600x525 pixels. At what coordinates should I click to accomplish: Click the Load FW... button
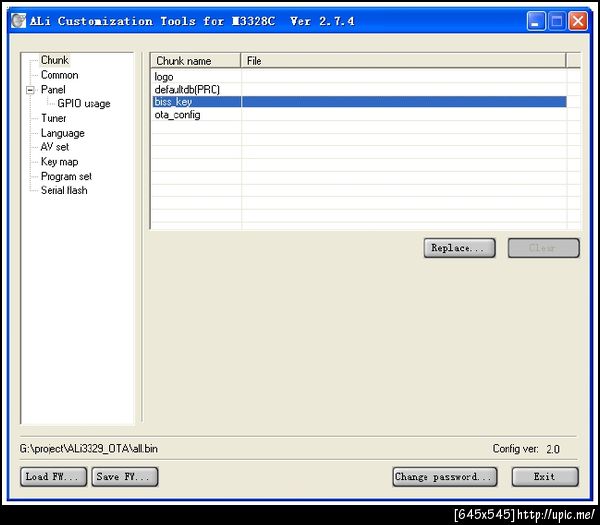(x=53, y=476)
